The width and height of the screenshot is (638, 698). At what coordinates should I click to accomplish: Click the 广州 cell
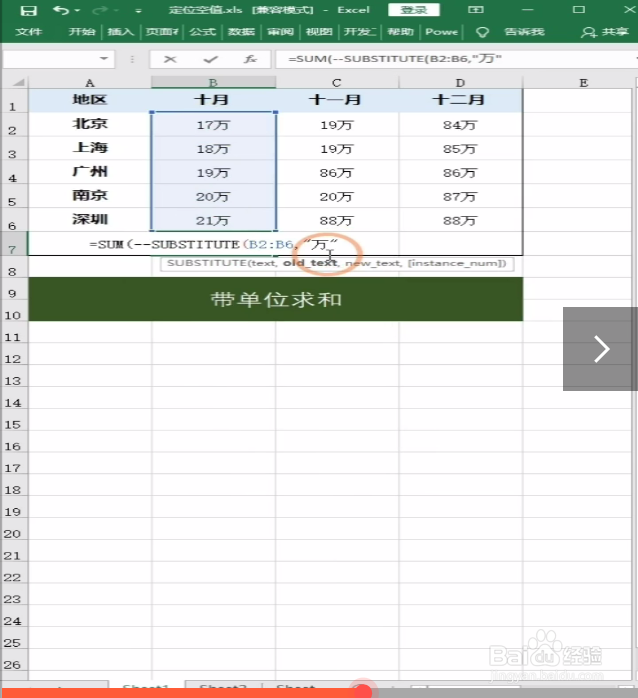[90, 171]
